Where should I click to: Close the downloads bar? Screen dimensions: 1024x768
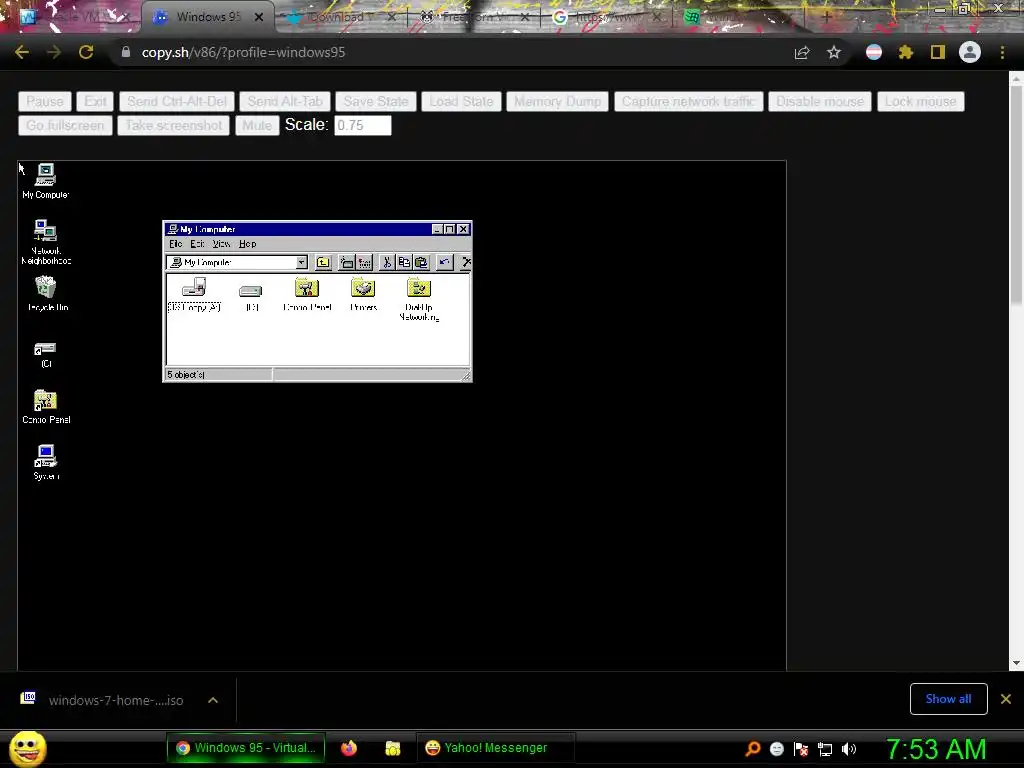click(1006, 699)
